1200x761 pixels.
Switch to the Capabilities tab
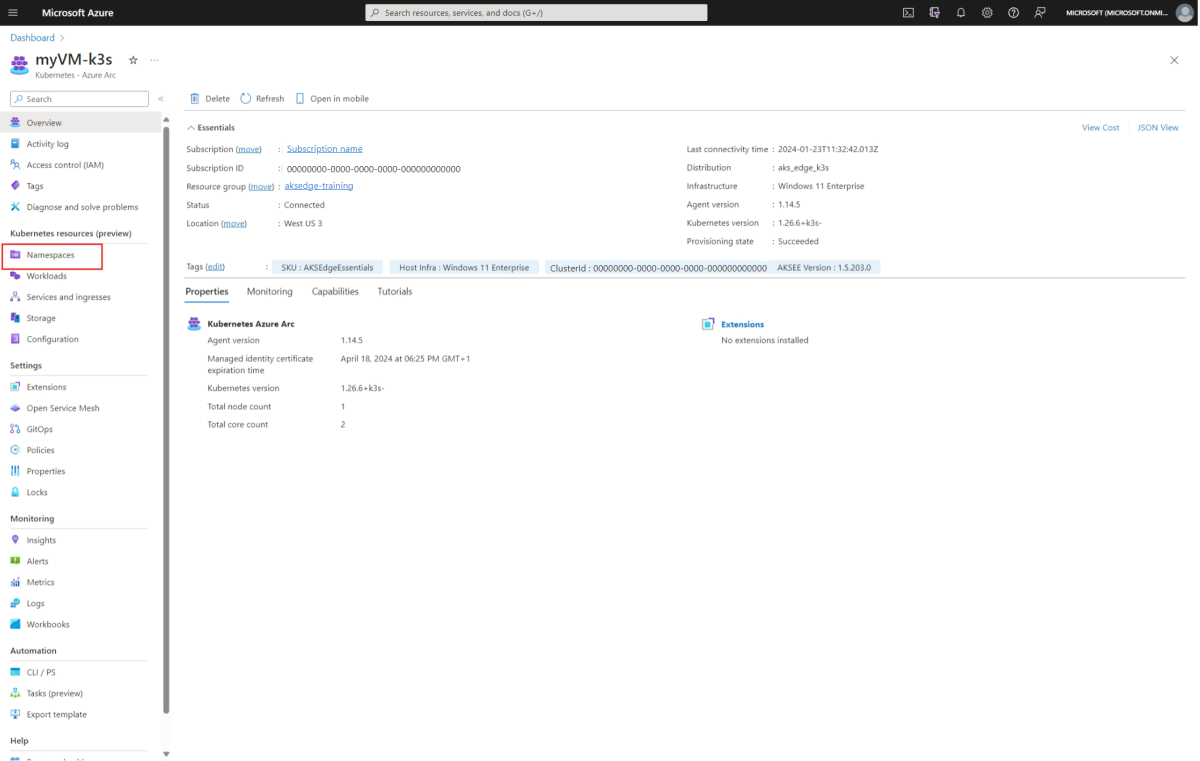pos(335,292)
